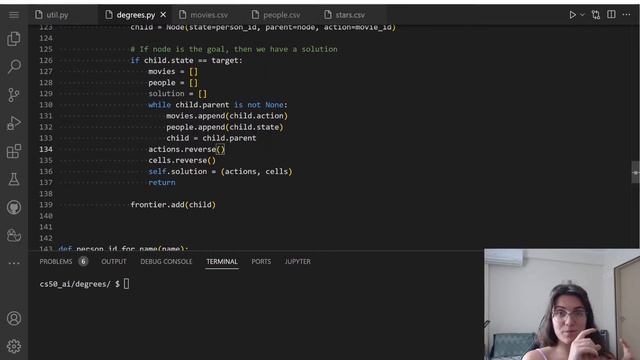Click the 'return' statement on line 137
This screenshot has width=640, height=360.
[162, 183]
